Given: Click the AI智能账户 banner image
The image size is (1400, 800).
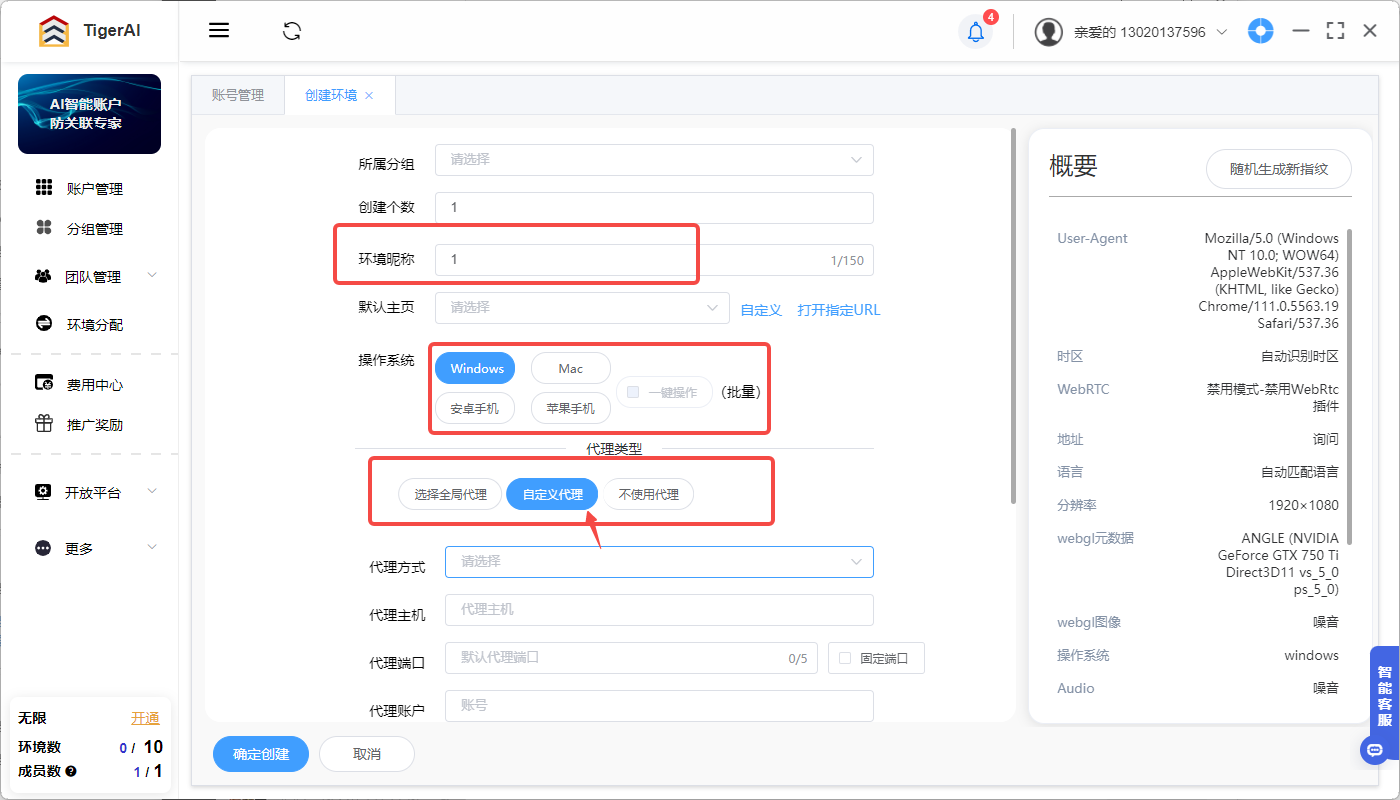Looking at the screenshot, I should [89, 114].
